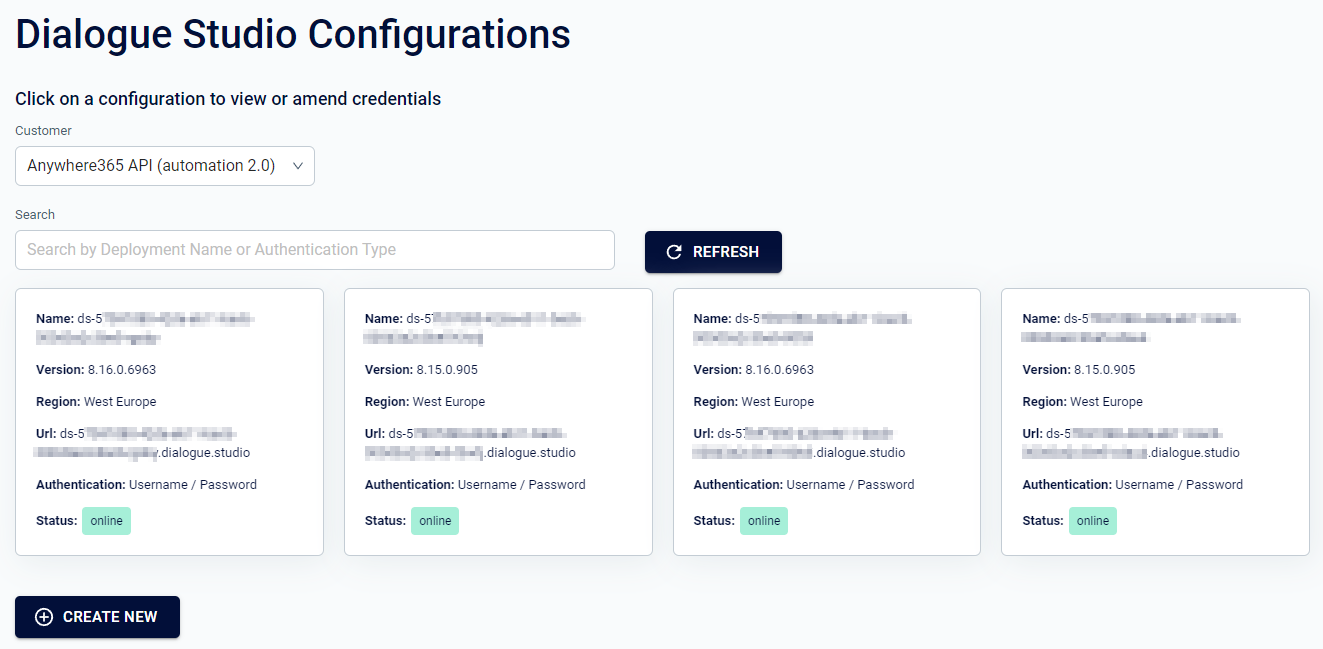The height and width of the screenshot is (649, 1323).
Task: Click the plus-circle icon on Create New
Action: tap(44, 617)
